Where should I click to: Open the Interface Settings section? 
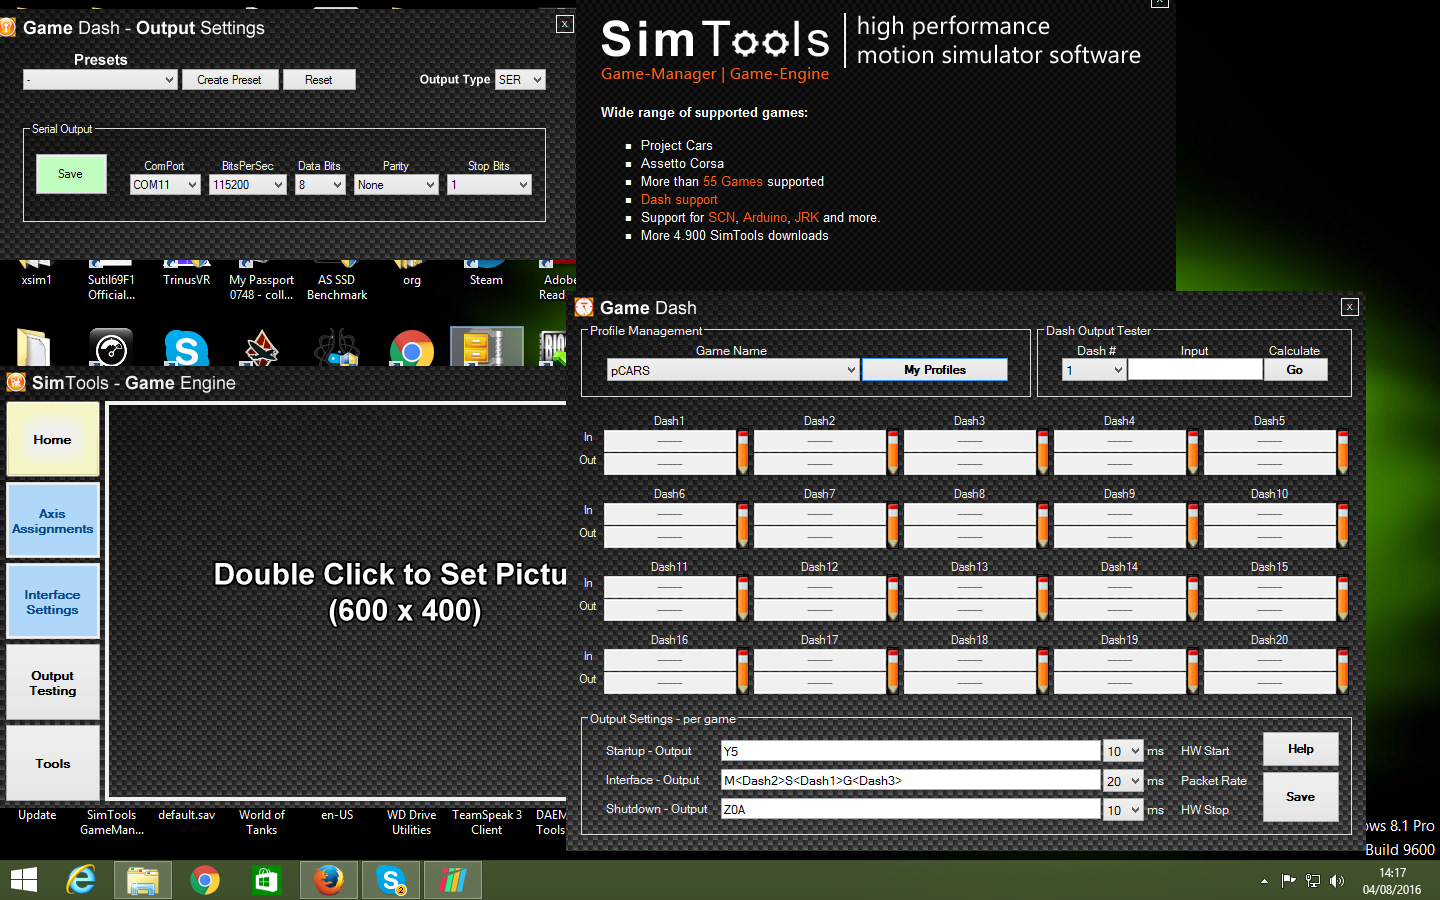tap(53, 601)
